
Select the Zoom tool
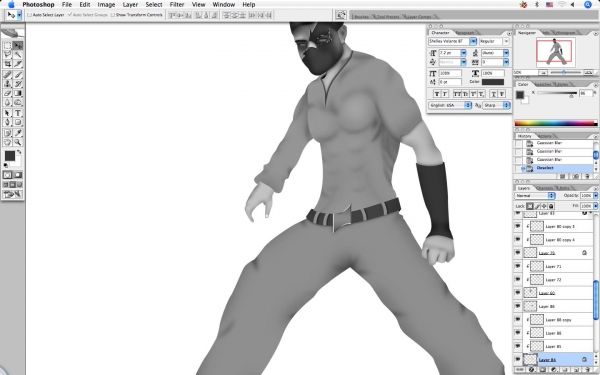tap(18, 142)
